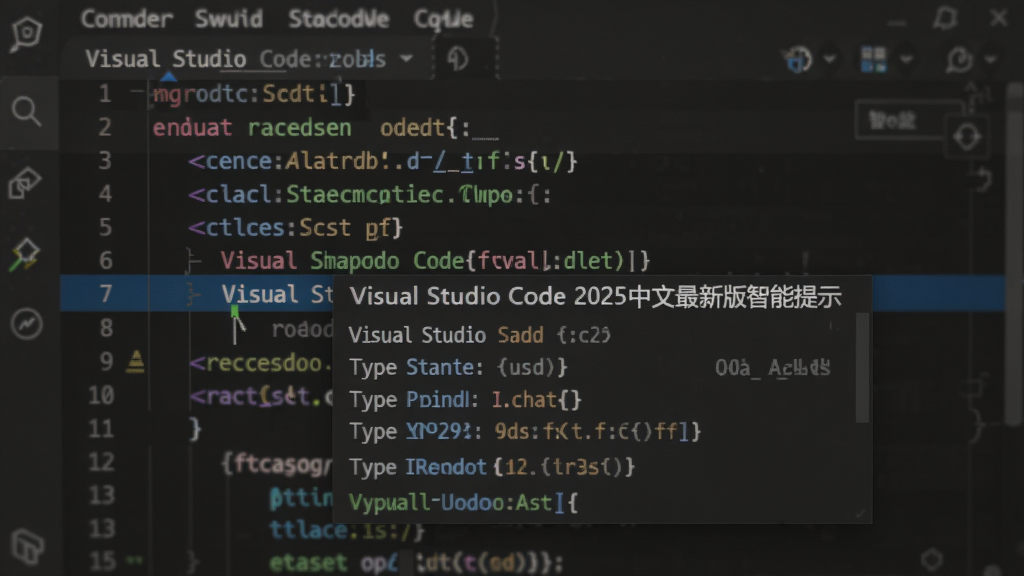
Task: Click the scrollbar thumb in the suggestion popup
Action: [x=862, y=367]
